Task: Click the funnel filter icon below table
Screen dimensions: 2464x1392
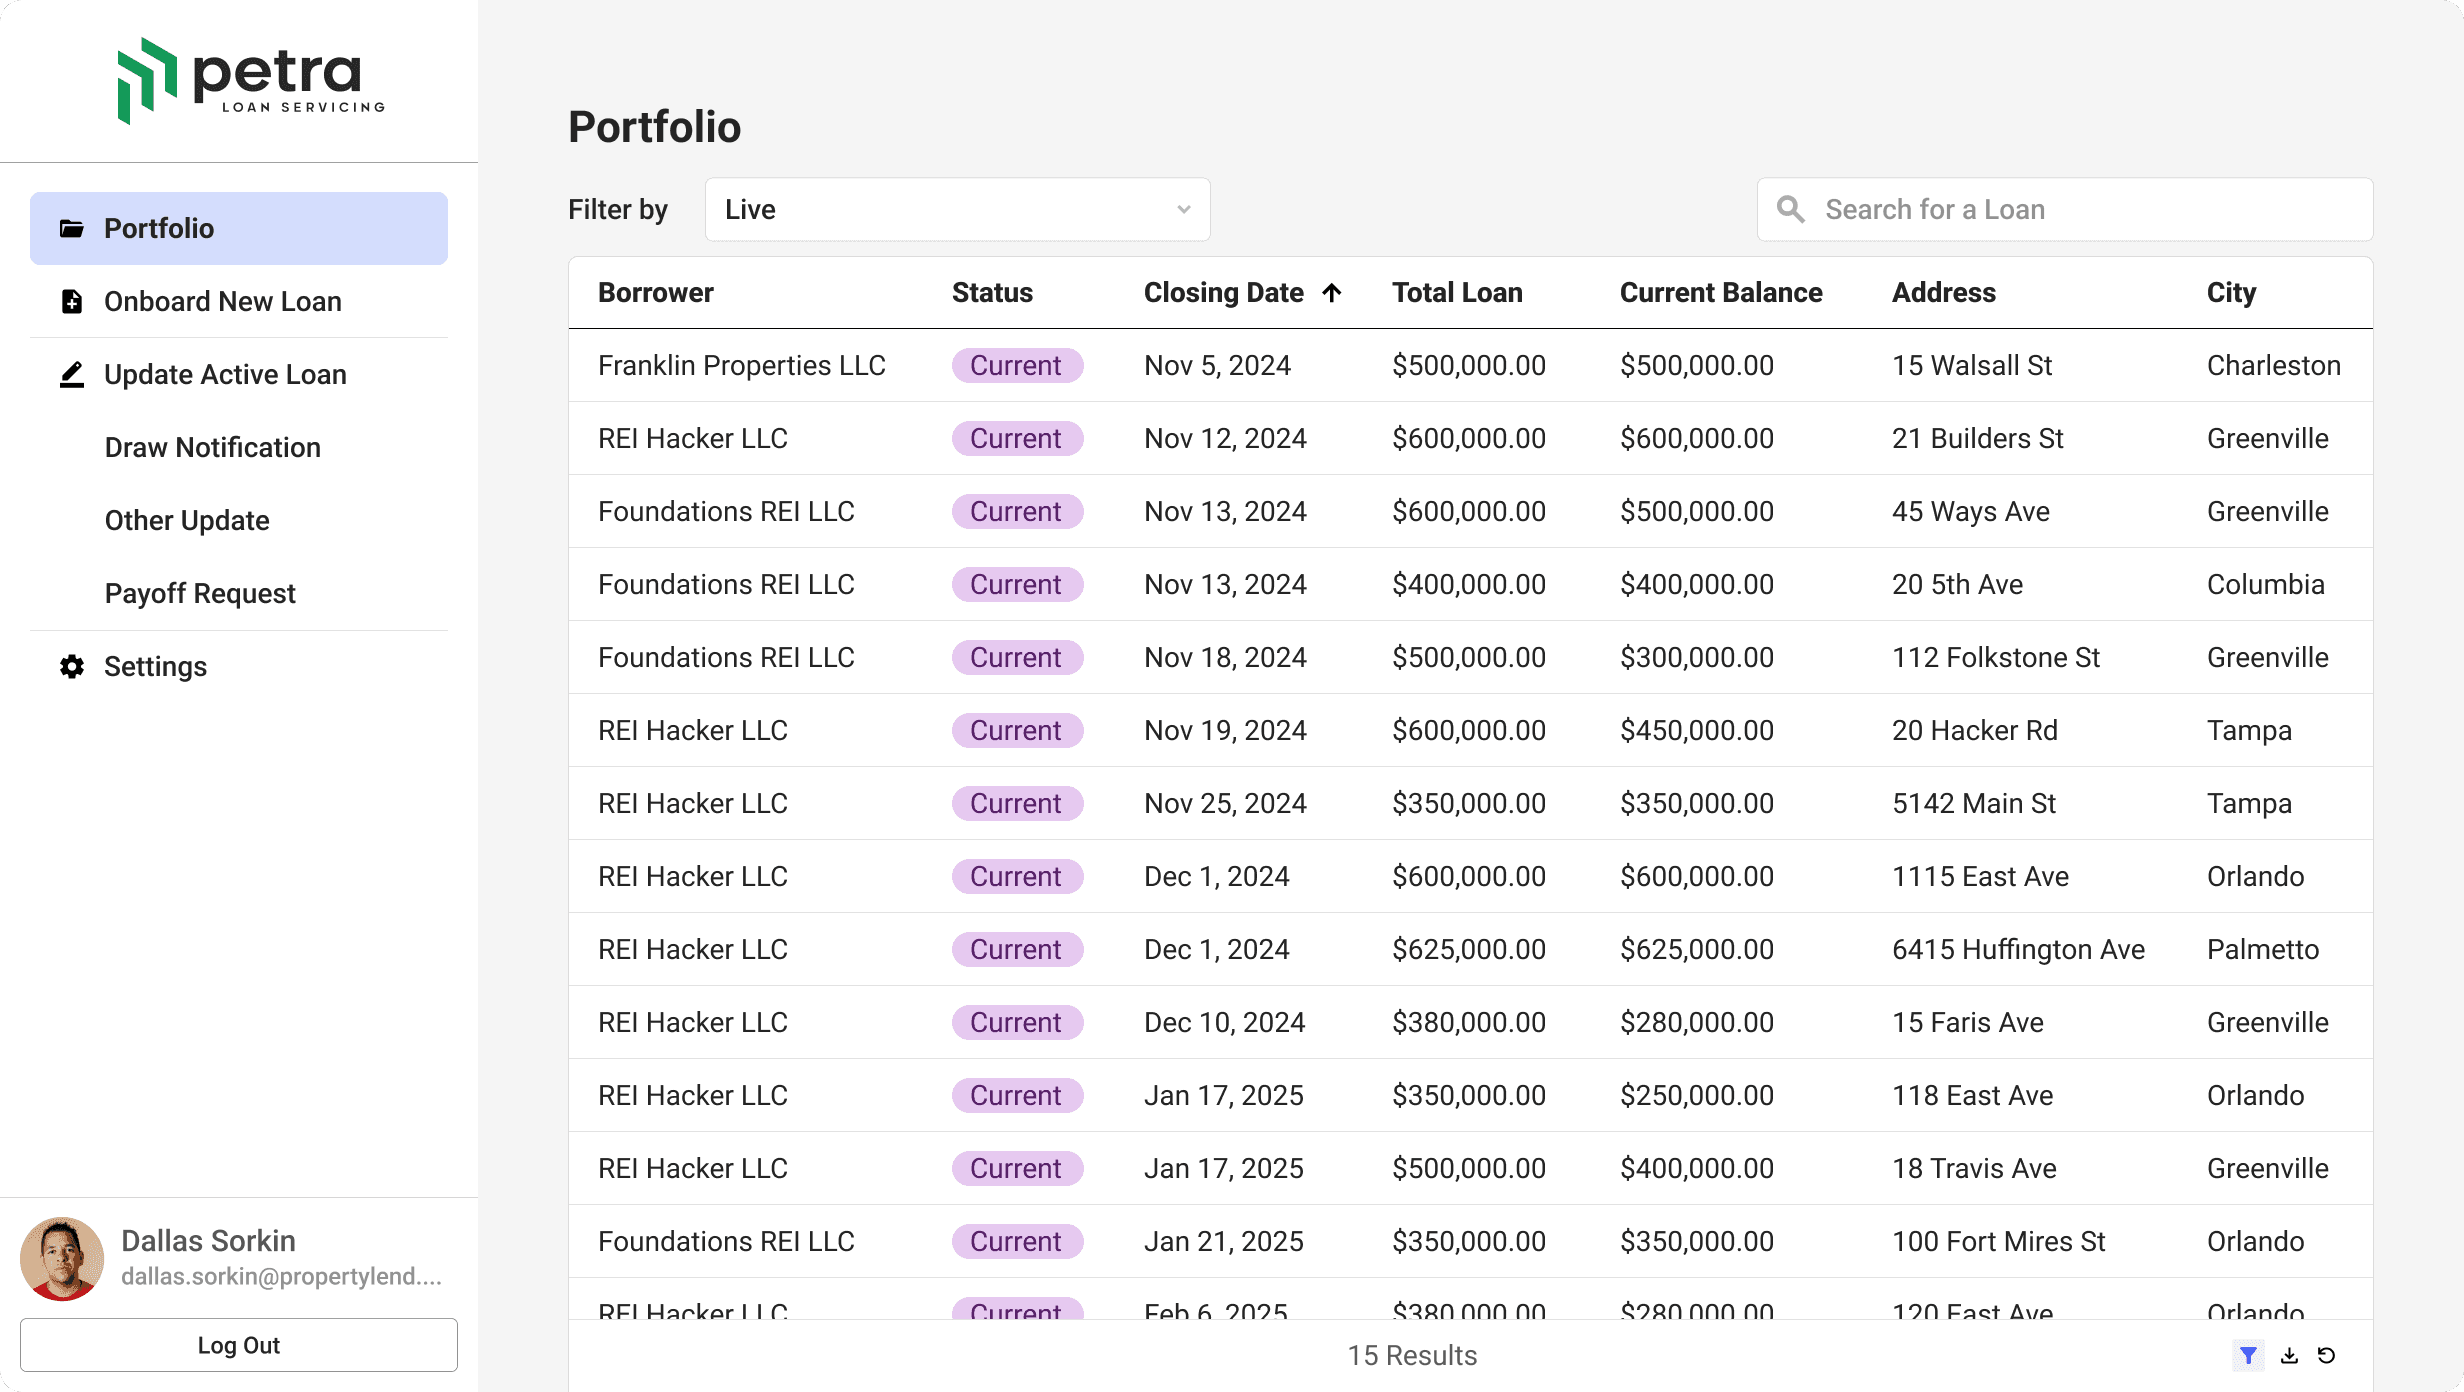Action: point(2248,1355)
